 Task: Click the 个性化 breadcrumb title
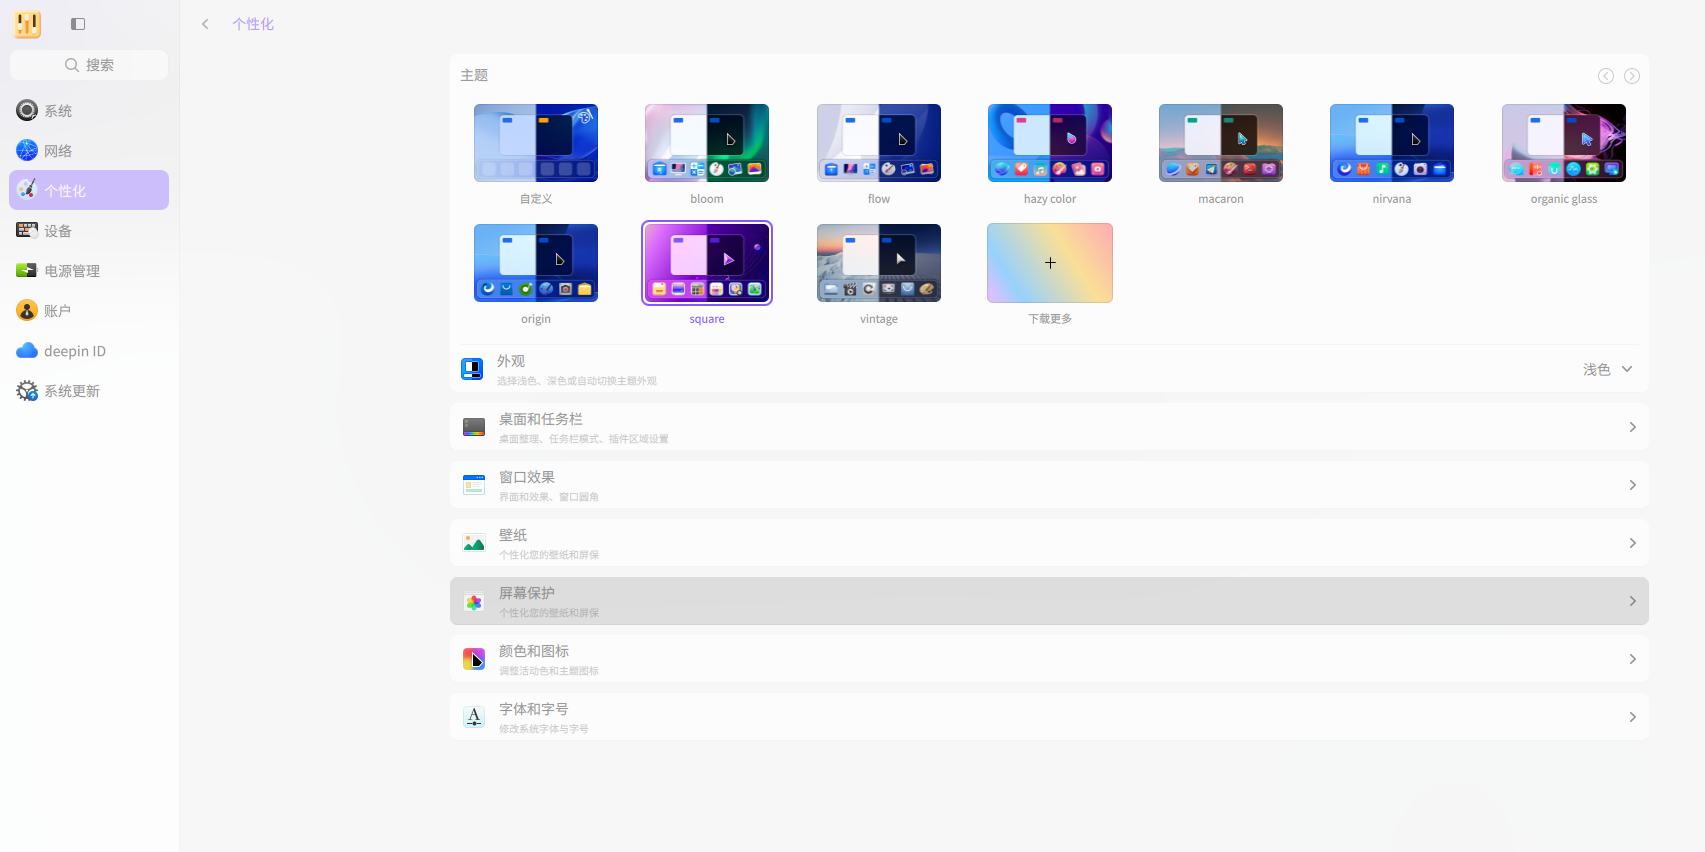pos(253,24)
